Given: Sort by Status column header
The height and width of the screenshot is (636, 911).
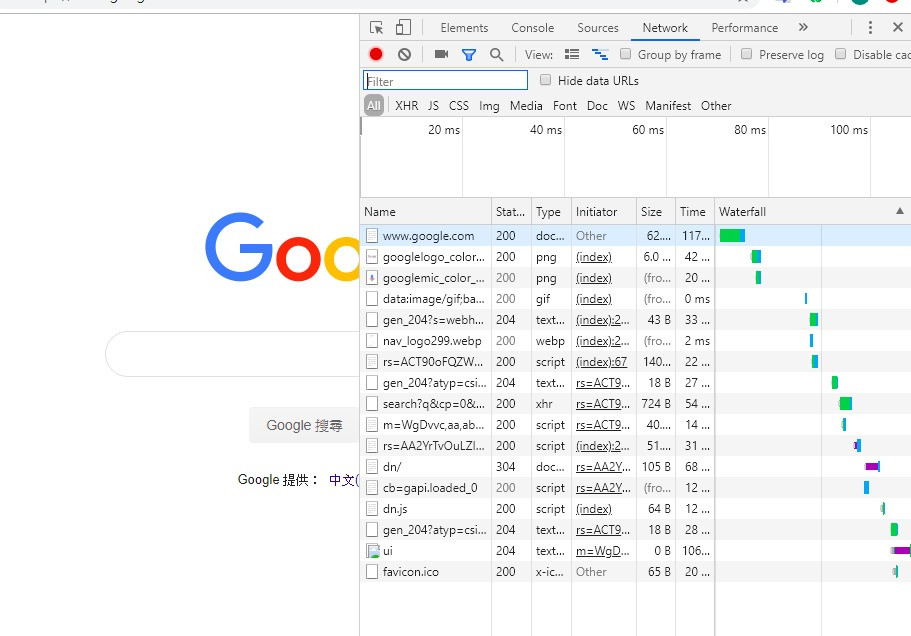Looking at the screenshot, I should [x=511, y=211].
